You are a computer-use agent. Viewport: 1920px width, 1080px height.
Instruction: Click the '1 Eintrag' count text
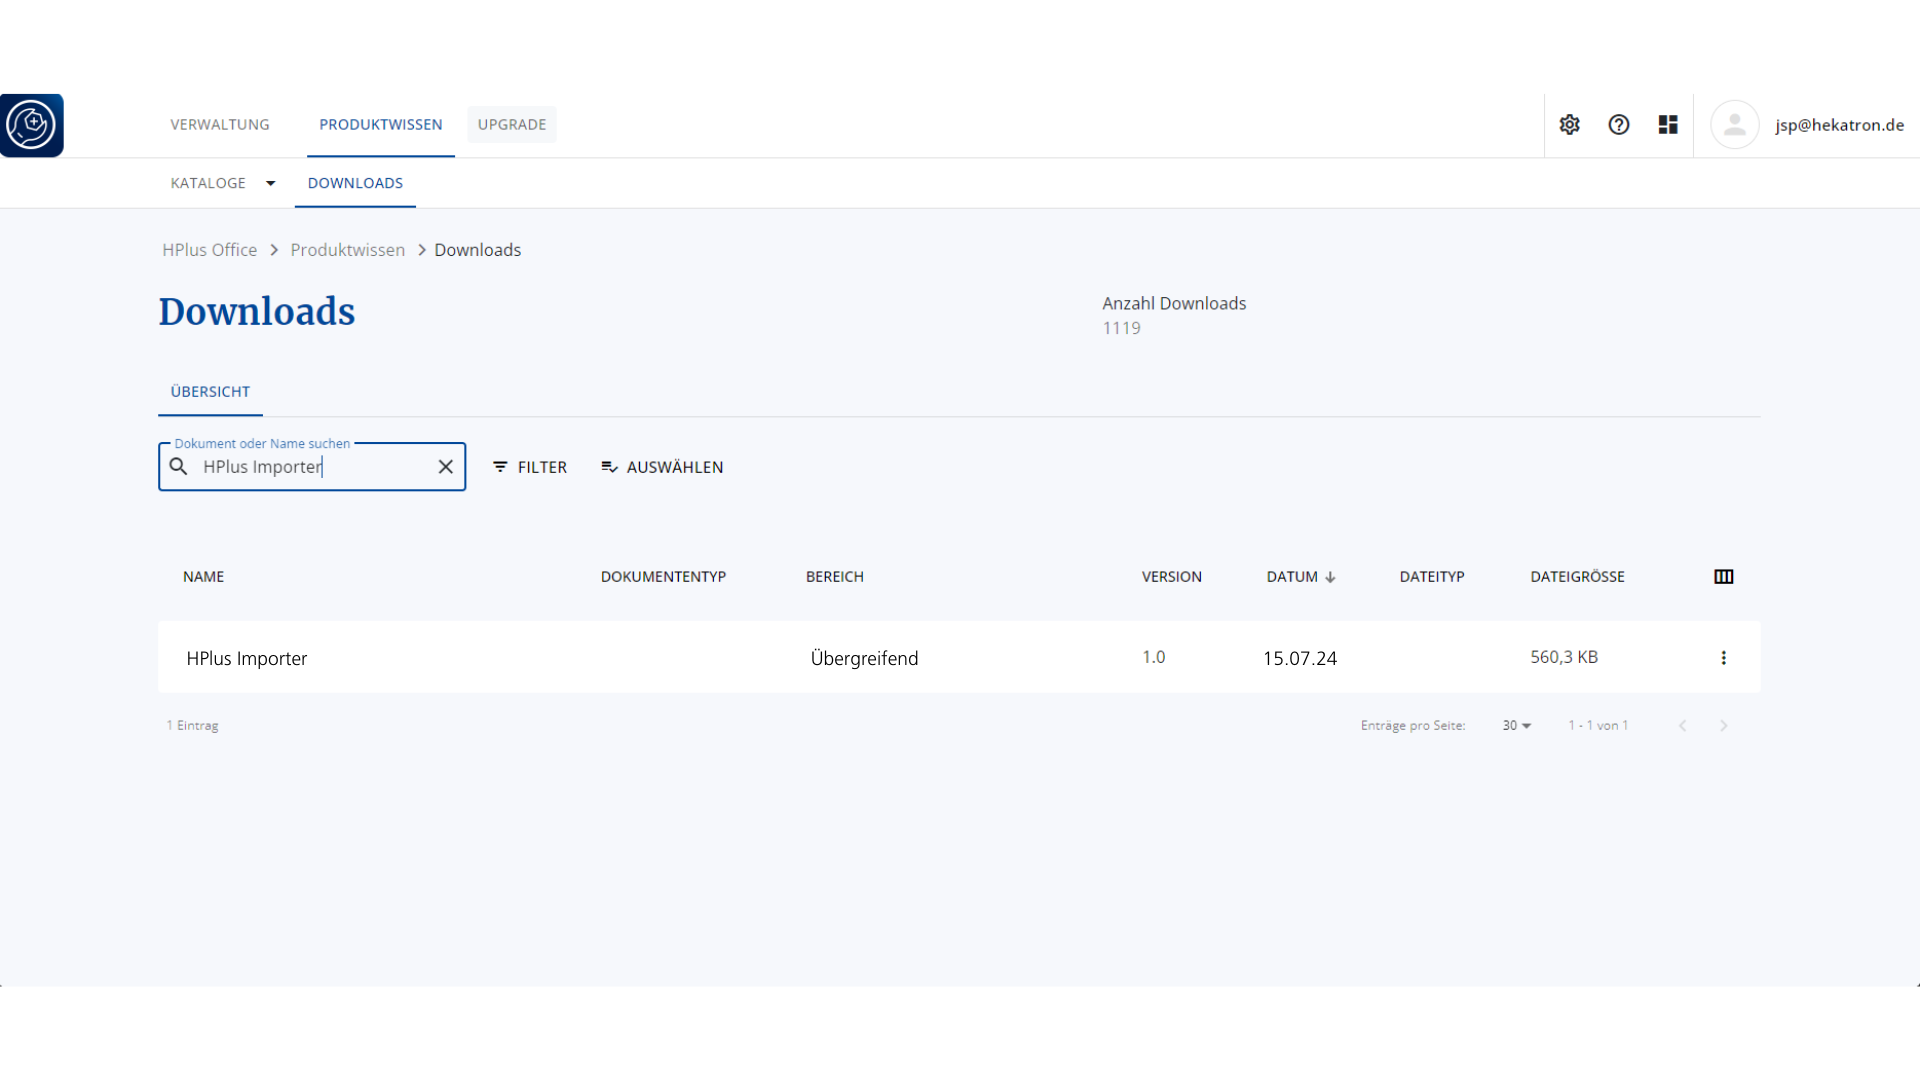[192, 726]
